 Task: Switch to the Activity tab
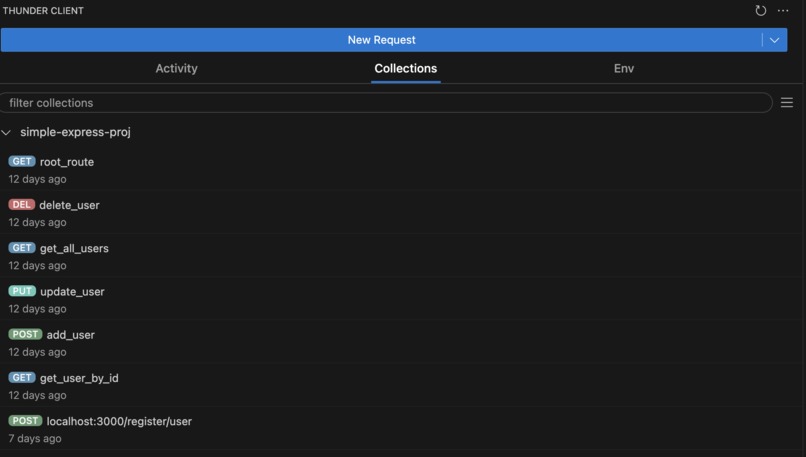click(176, 68)
